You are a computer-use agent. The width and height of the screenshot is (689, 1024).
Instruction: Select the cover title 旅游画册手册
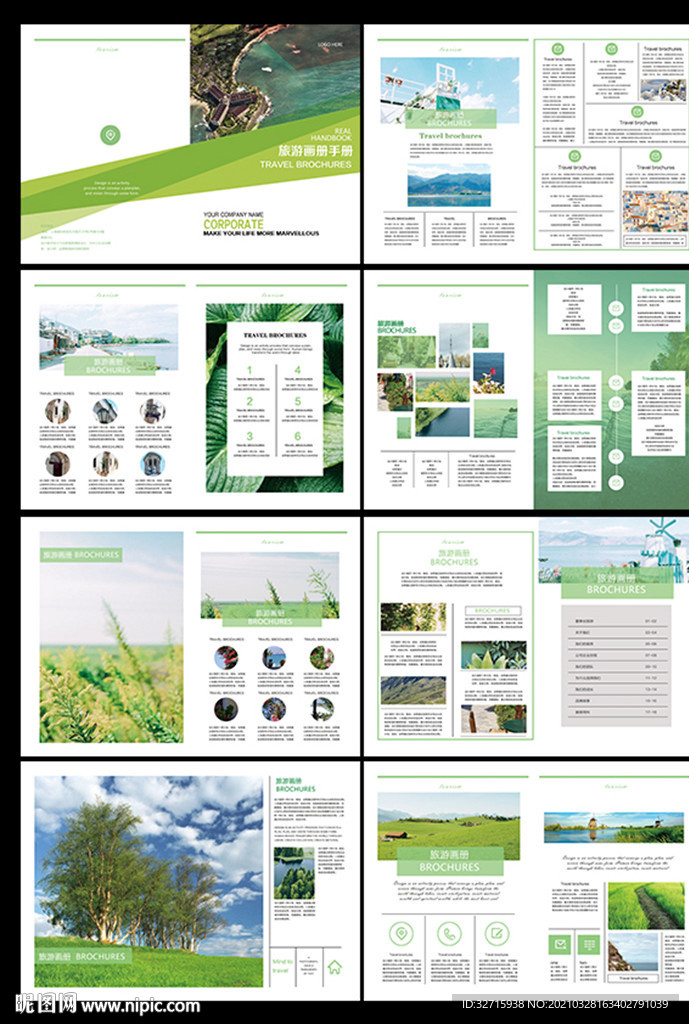(x=315, y=151)
